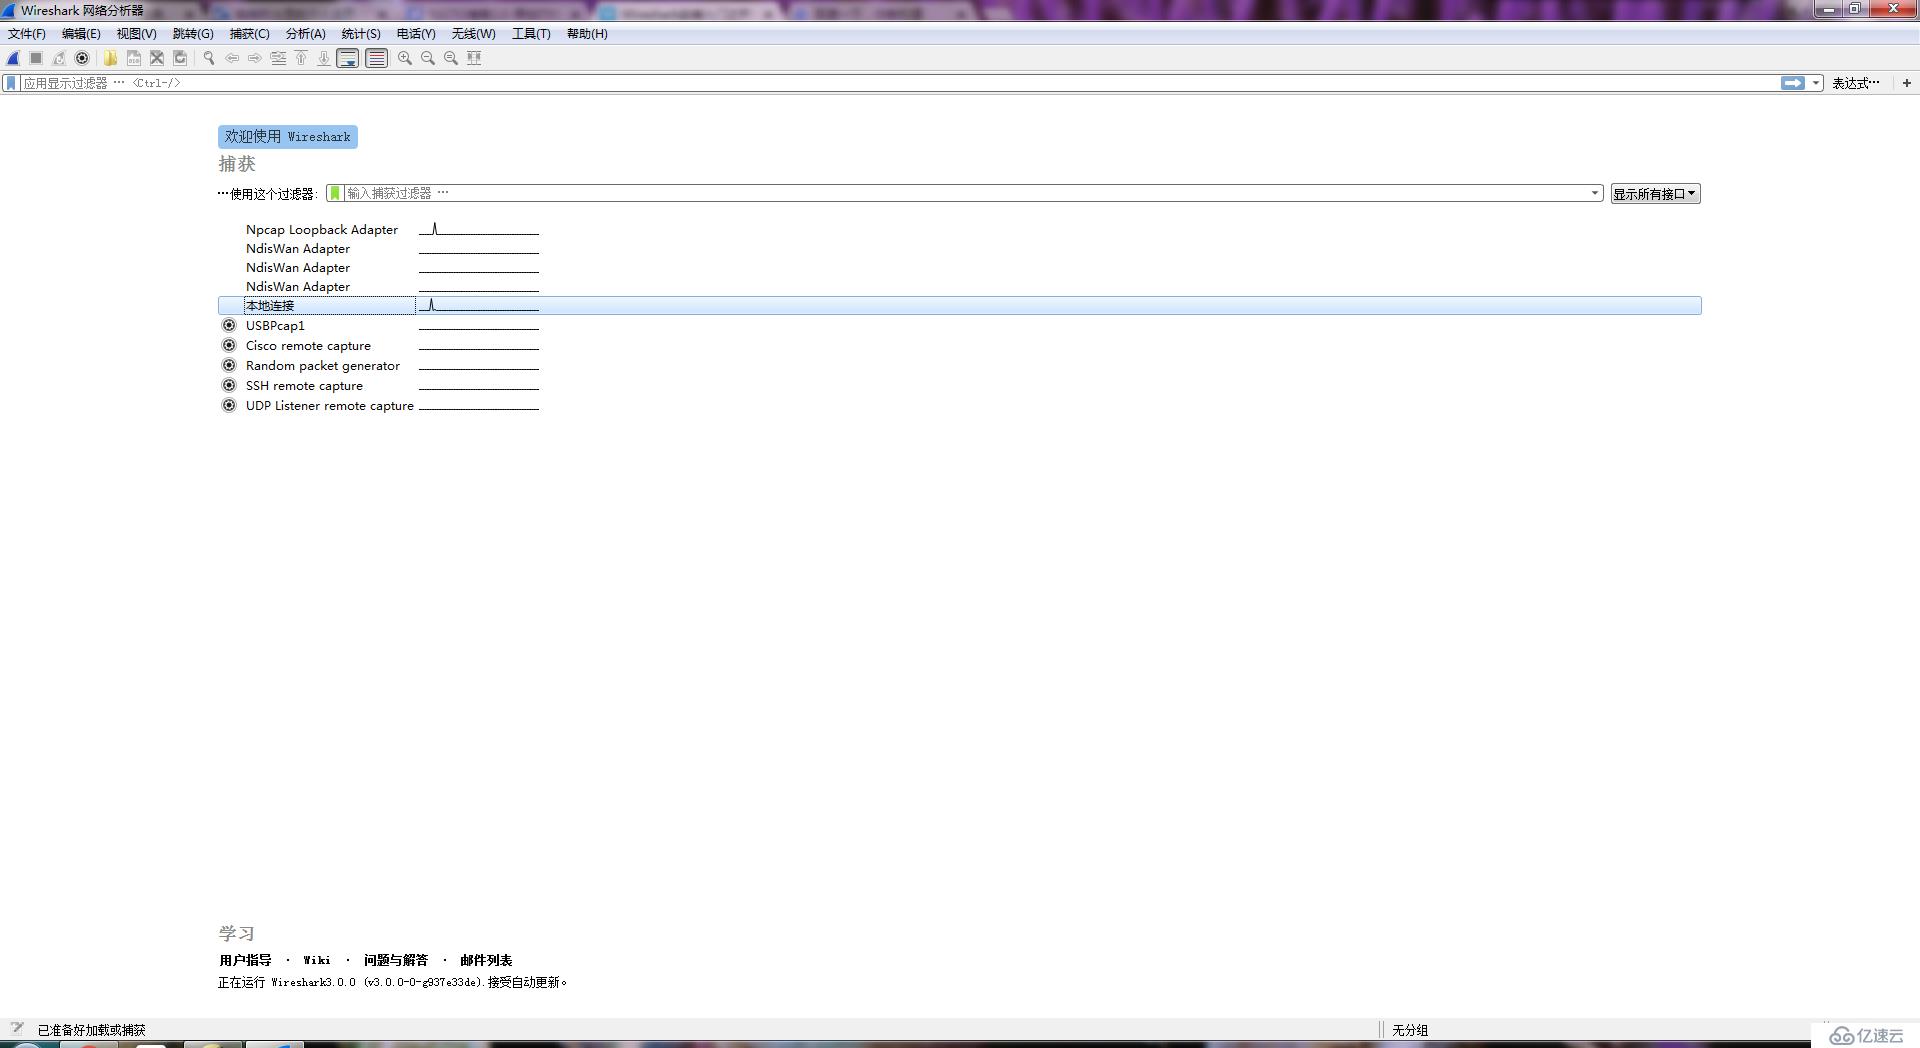The height and width of the screenshot is (1048, 1920).
Task: Open a capture file via folder icon
Action: pyautogui.click(x=110, y=58)
